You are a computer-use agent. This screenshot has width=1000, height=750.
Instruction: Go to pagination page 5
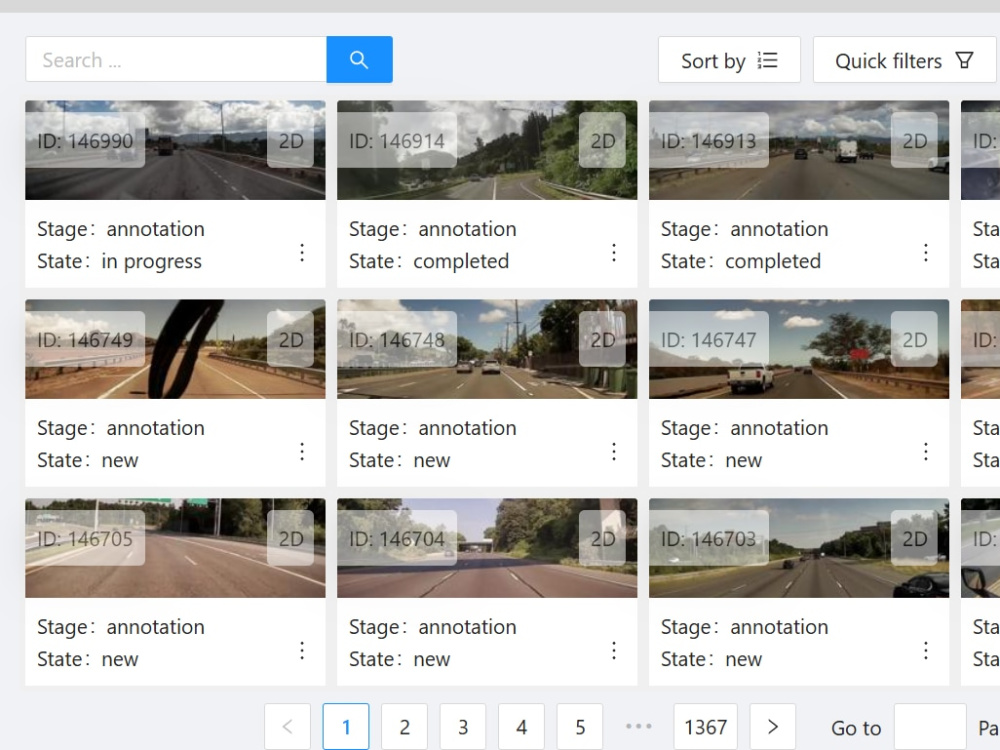[x=580, y=726]
